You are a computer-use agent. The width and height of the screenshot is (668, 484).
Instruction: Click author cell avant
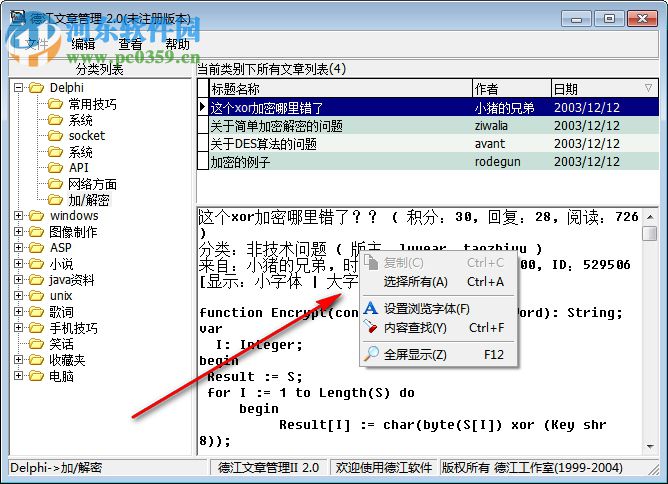pyautogui.click(x=512, y=144)
